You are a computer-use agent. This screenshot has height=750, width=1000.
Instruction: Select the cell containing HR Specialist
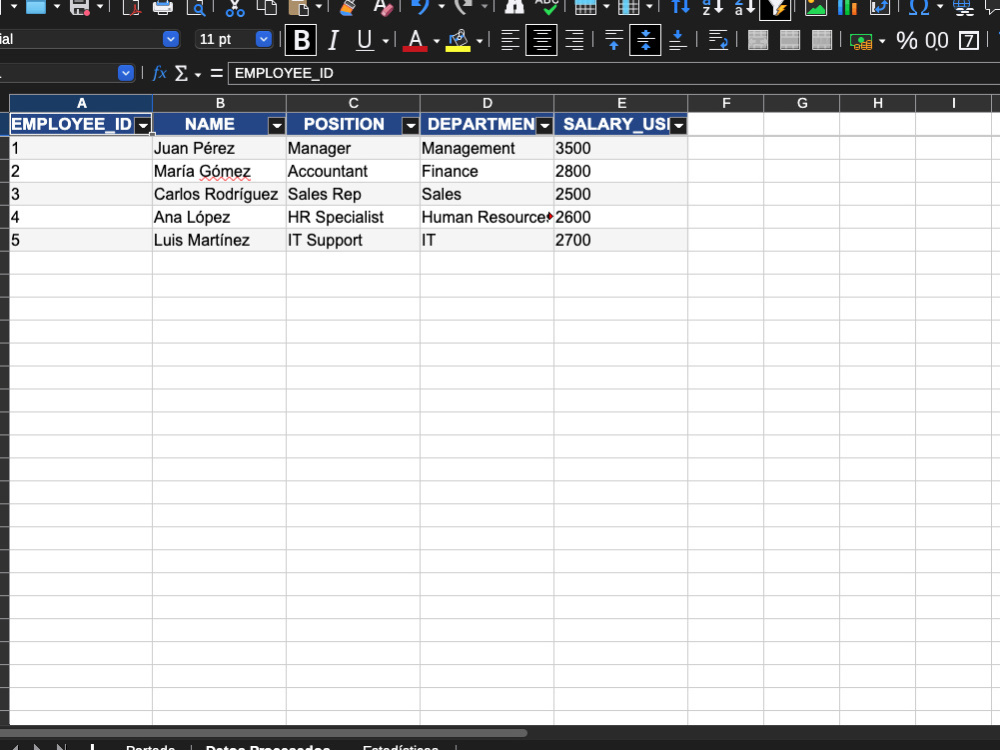[353, 217]
